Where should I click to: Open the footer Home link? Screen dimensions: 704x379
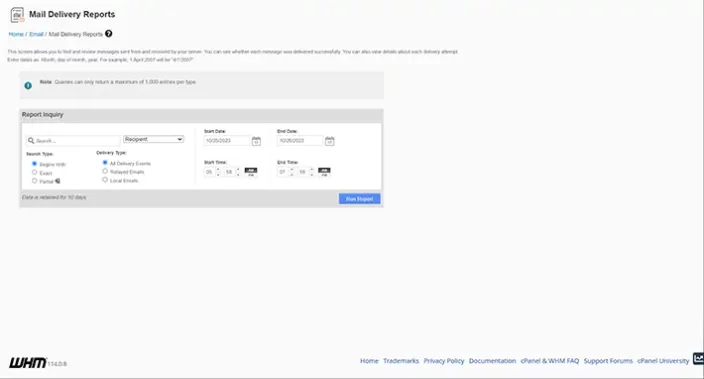click(x=369, y=361)
